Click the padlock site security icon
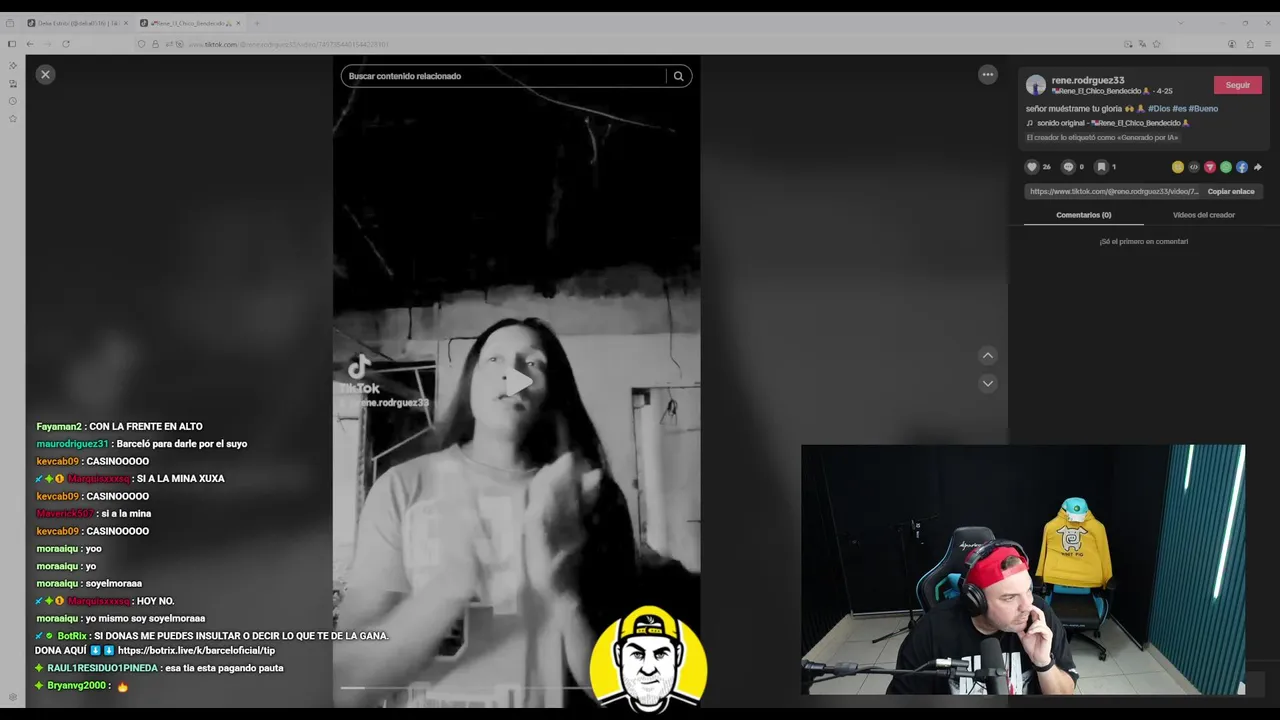Screen dimensions: 1280x720 [155, 44]
